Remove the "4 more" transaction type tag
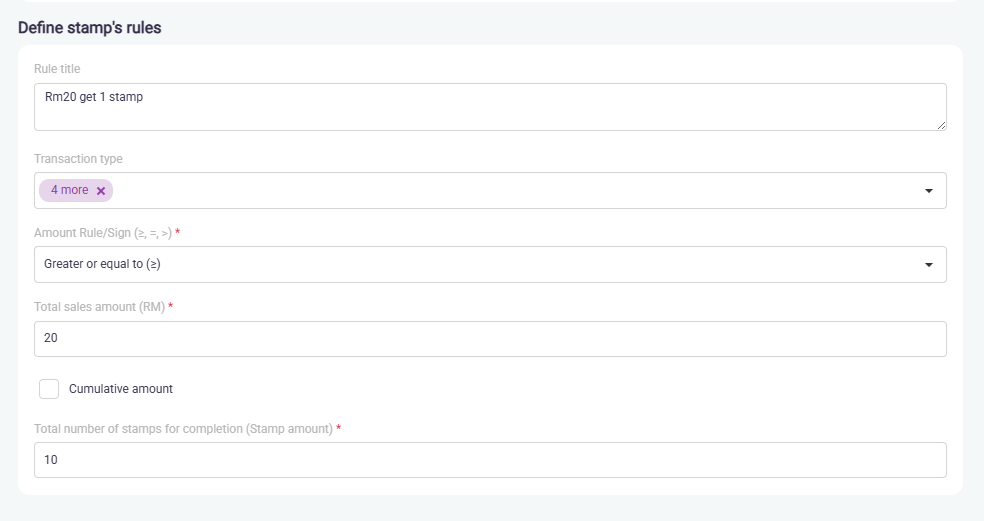The height and width of the screenshot is (521, 984). tap(101, 191)
